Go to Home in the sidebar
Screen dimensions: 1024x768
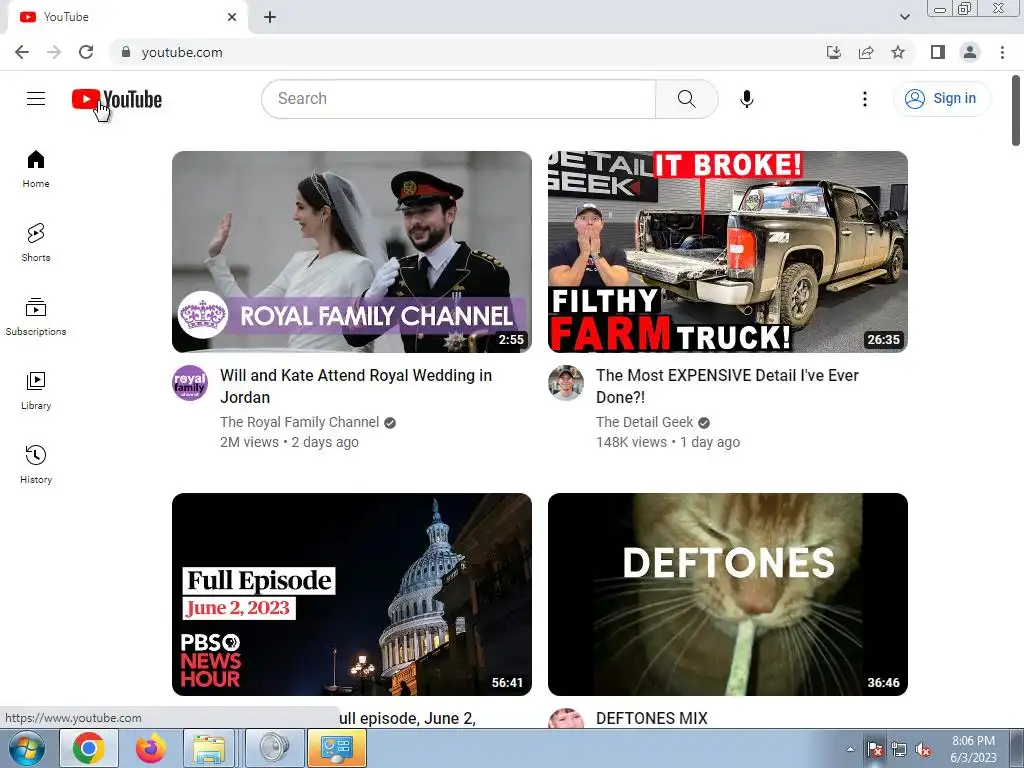[x=36, y=169]
